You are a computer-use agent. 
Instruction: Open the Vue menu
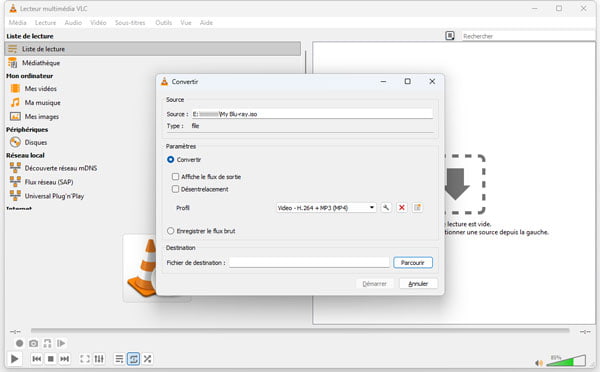click(x=186, y=23)
